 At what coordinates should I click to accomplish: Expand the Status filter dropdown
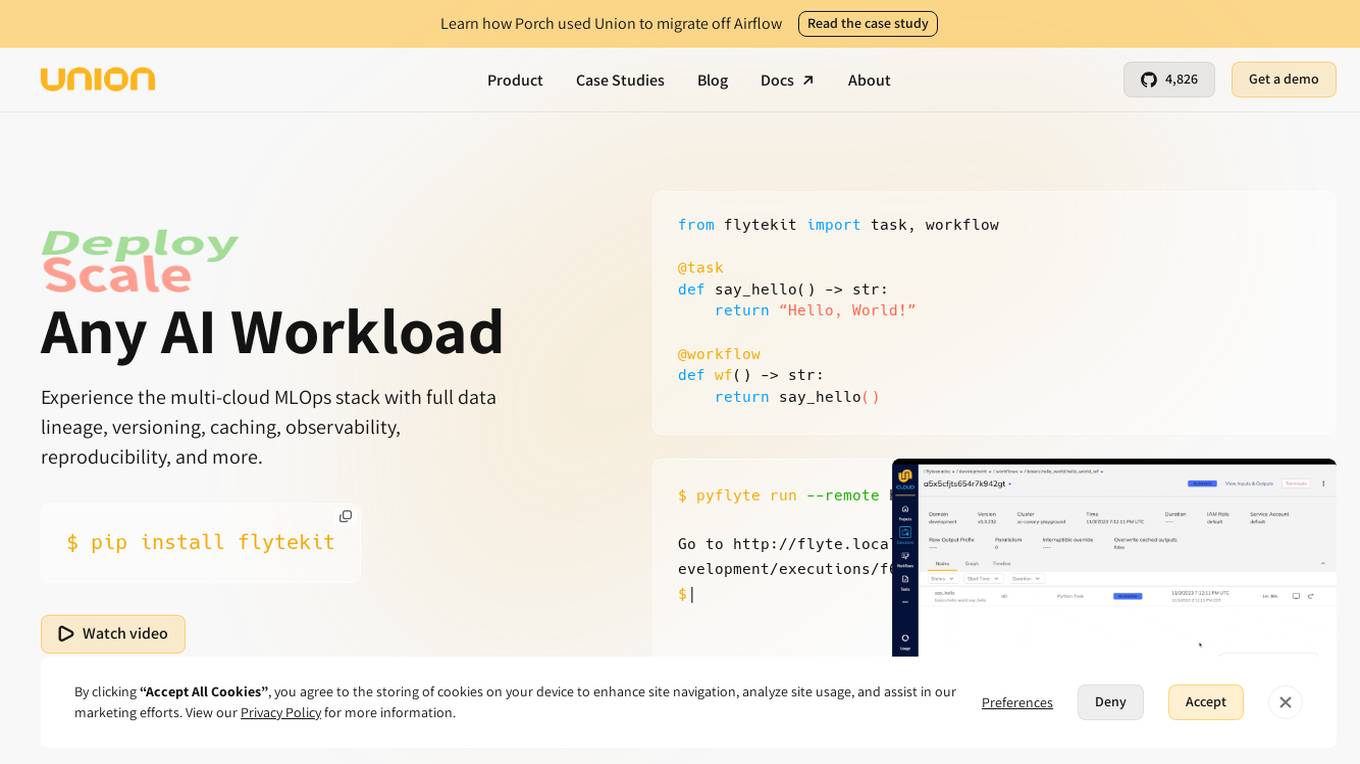[943, 579]
